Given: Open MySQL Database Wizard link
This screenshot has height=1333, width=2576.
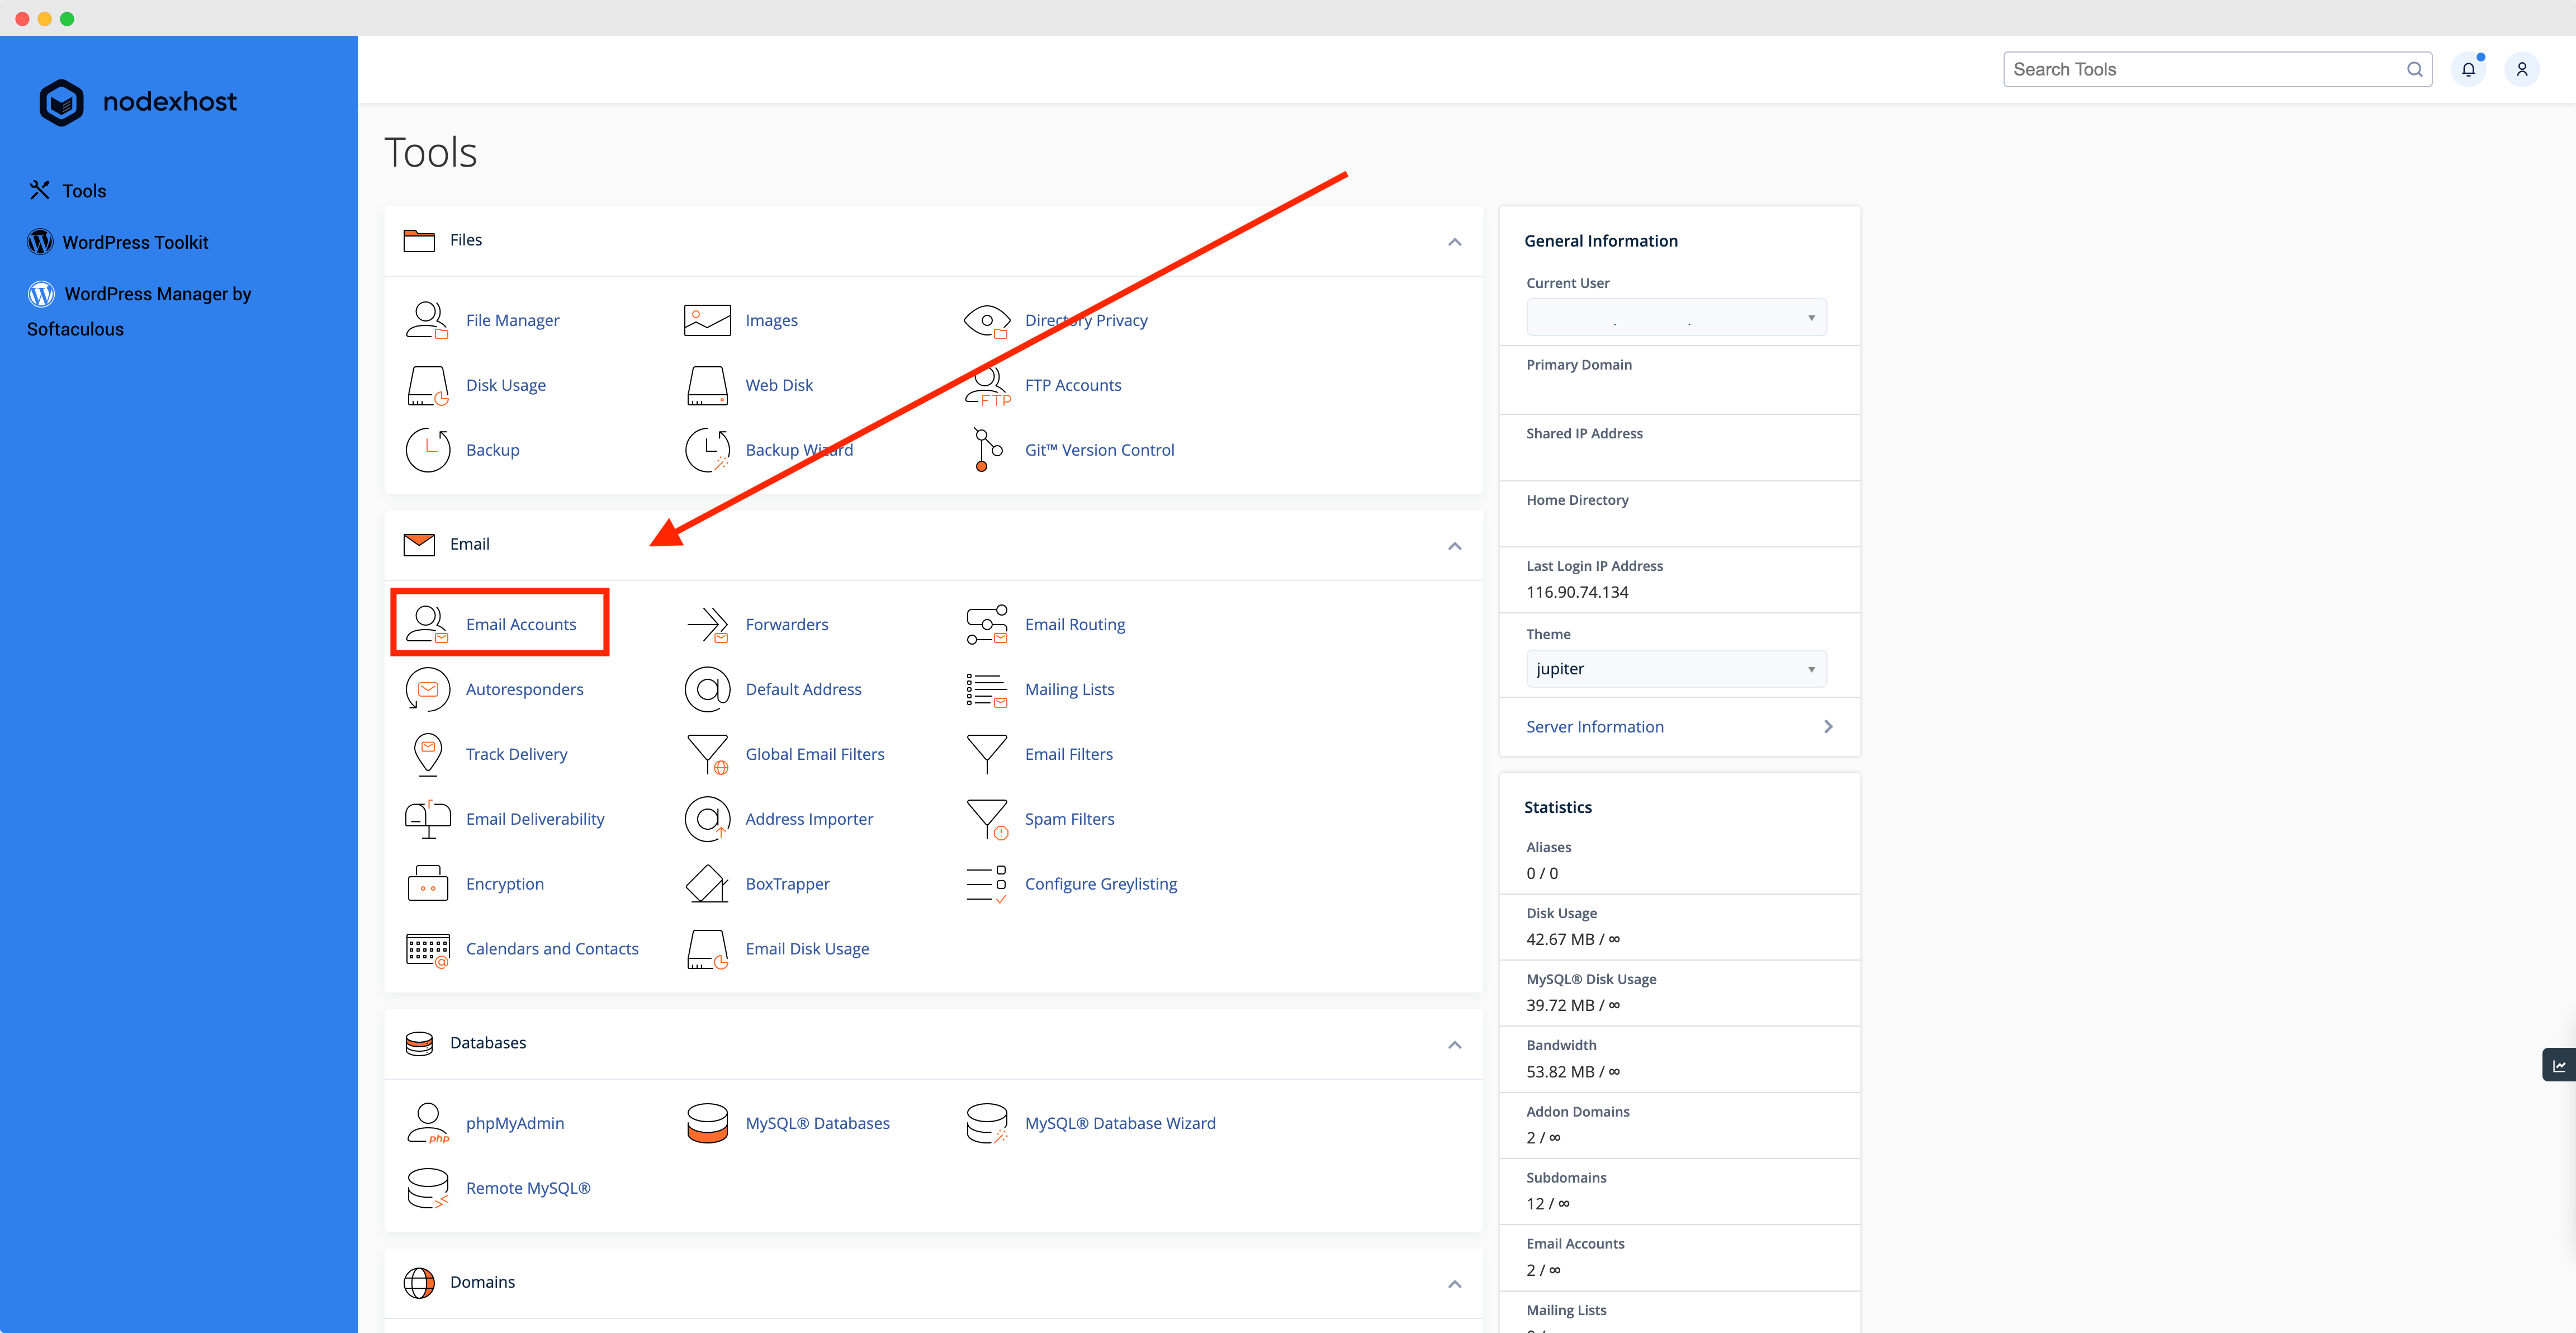Looking at the screenshot, I should click(1120, 1123).
